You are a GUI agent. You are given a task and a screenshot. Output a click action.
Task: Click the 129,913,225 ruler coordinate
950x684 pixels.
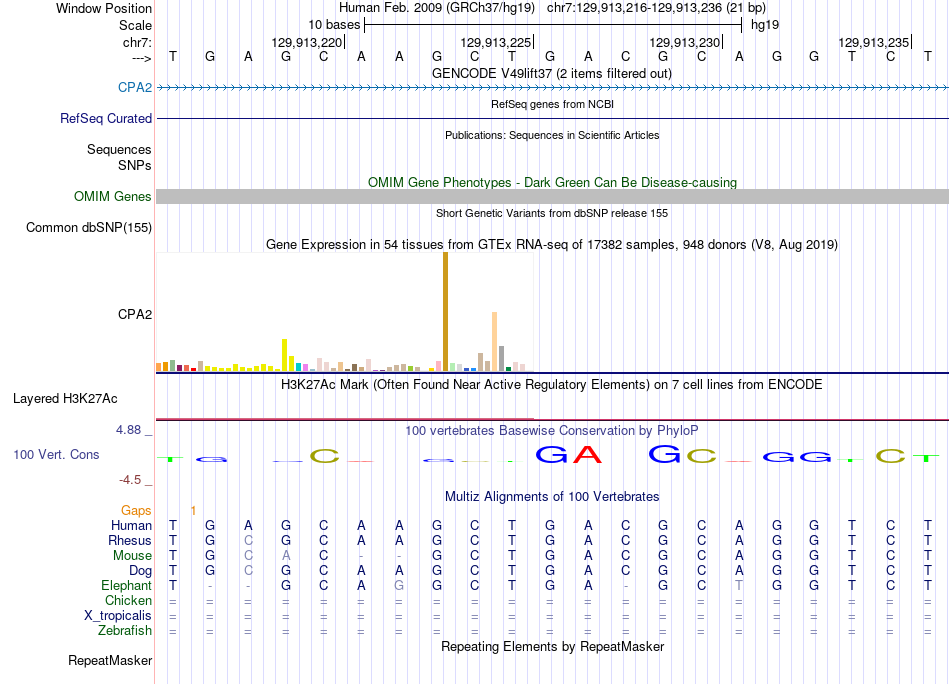pyautogui.click(x=496, y=42)
